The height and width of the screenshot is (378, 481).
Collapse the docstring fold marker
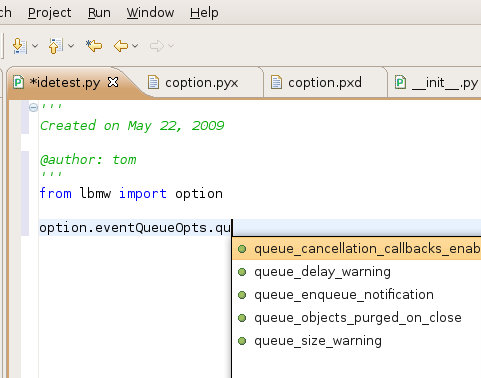[x=33, y=107]
